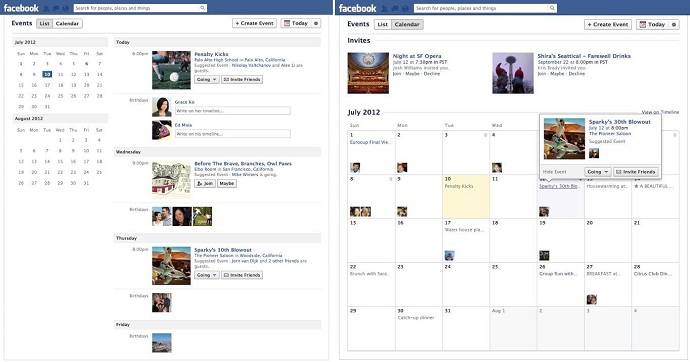This screenshot has width=690, height=362.
Task: Open Penalty Kicks event title link
Action: [211, 54]
